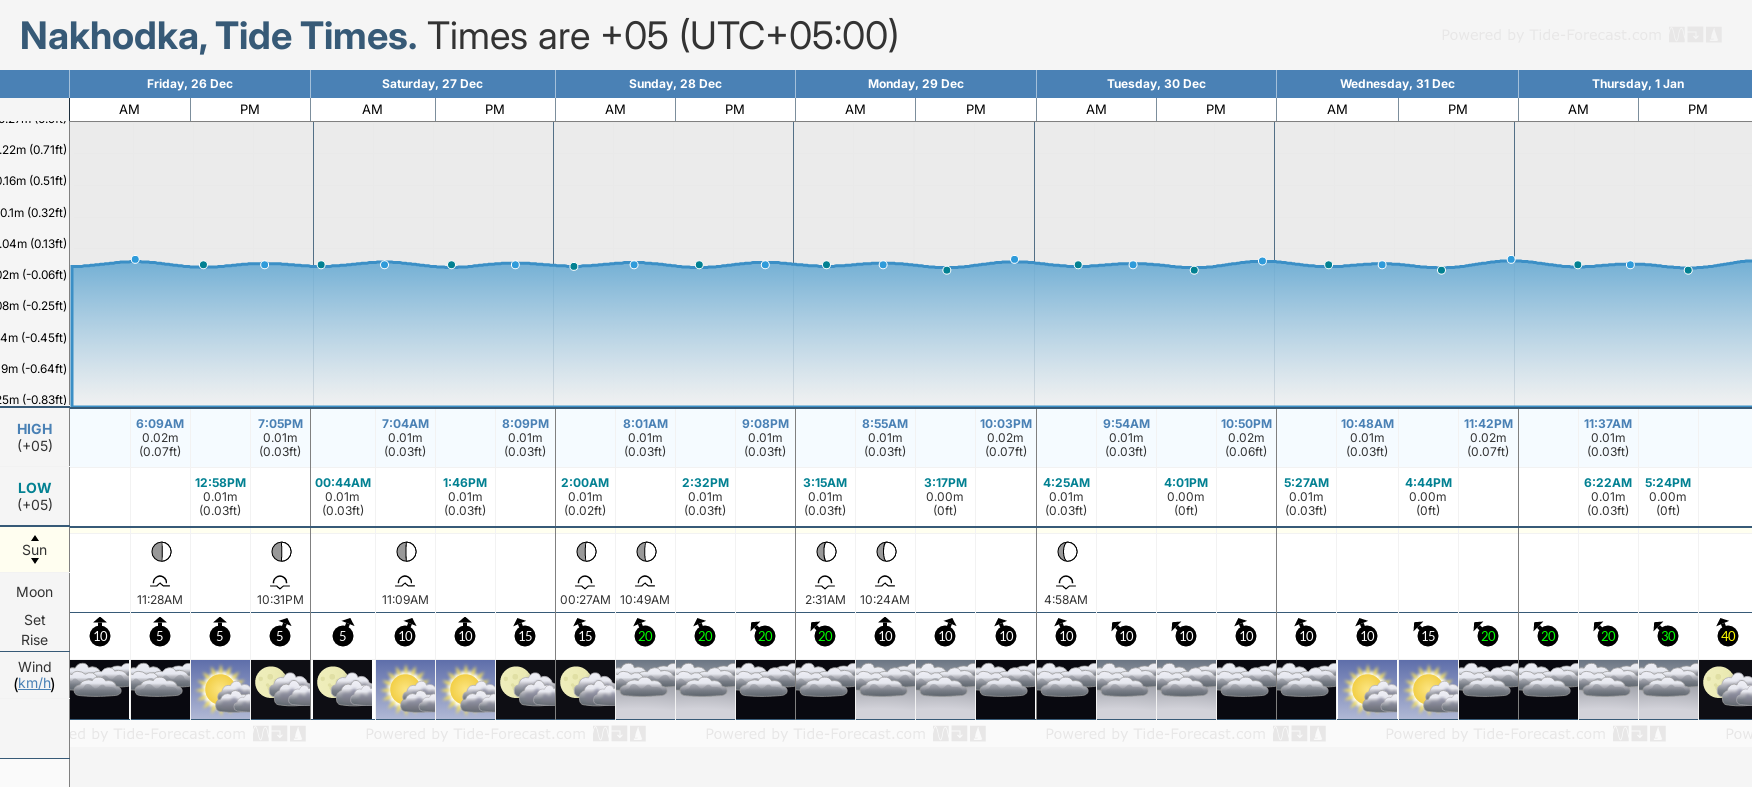Image resolution: width=1752 pixels, height=787 pixels.
Task: Click the Sun row label with arrows
Action: [34, 550]
